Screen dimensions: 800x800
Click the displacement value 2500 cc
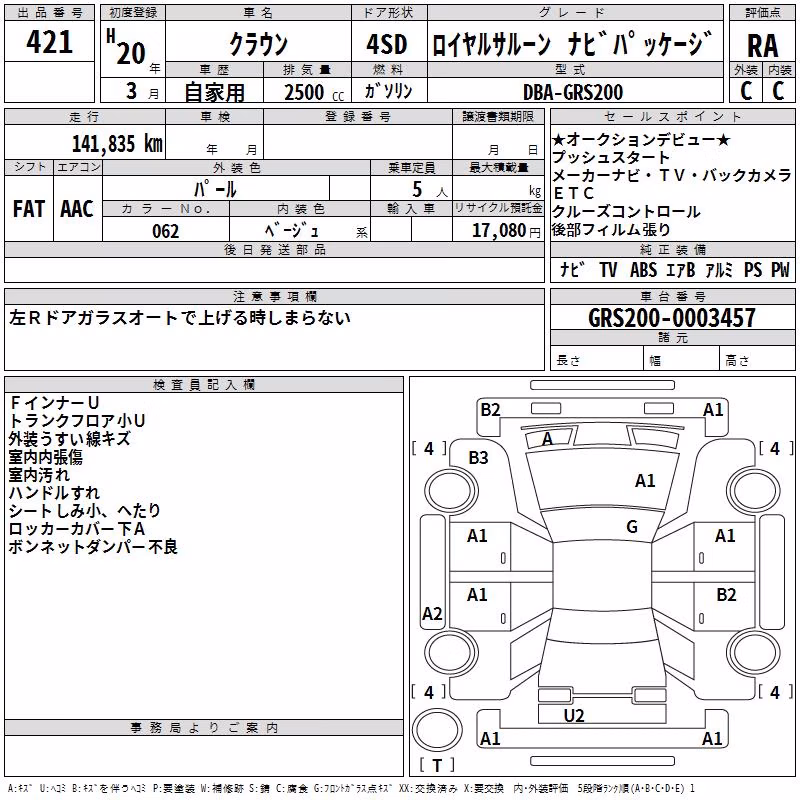(x=314, y=92)
